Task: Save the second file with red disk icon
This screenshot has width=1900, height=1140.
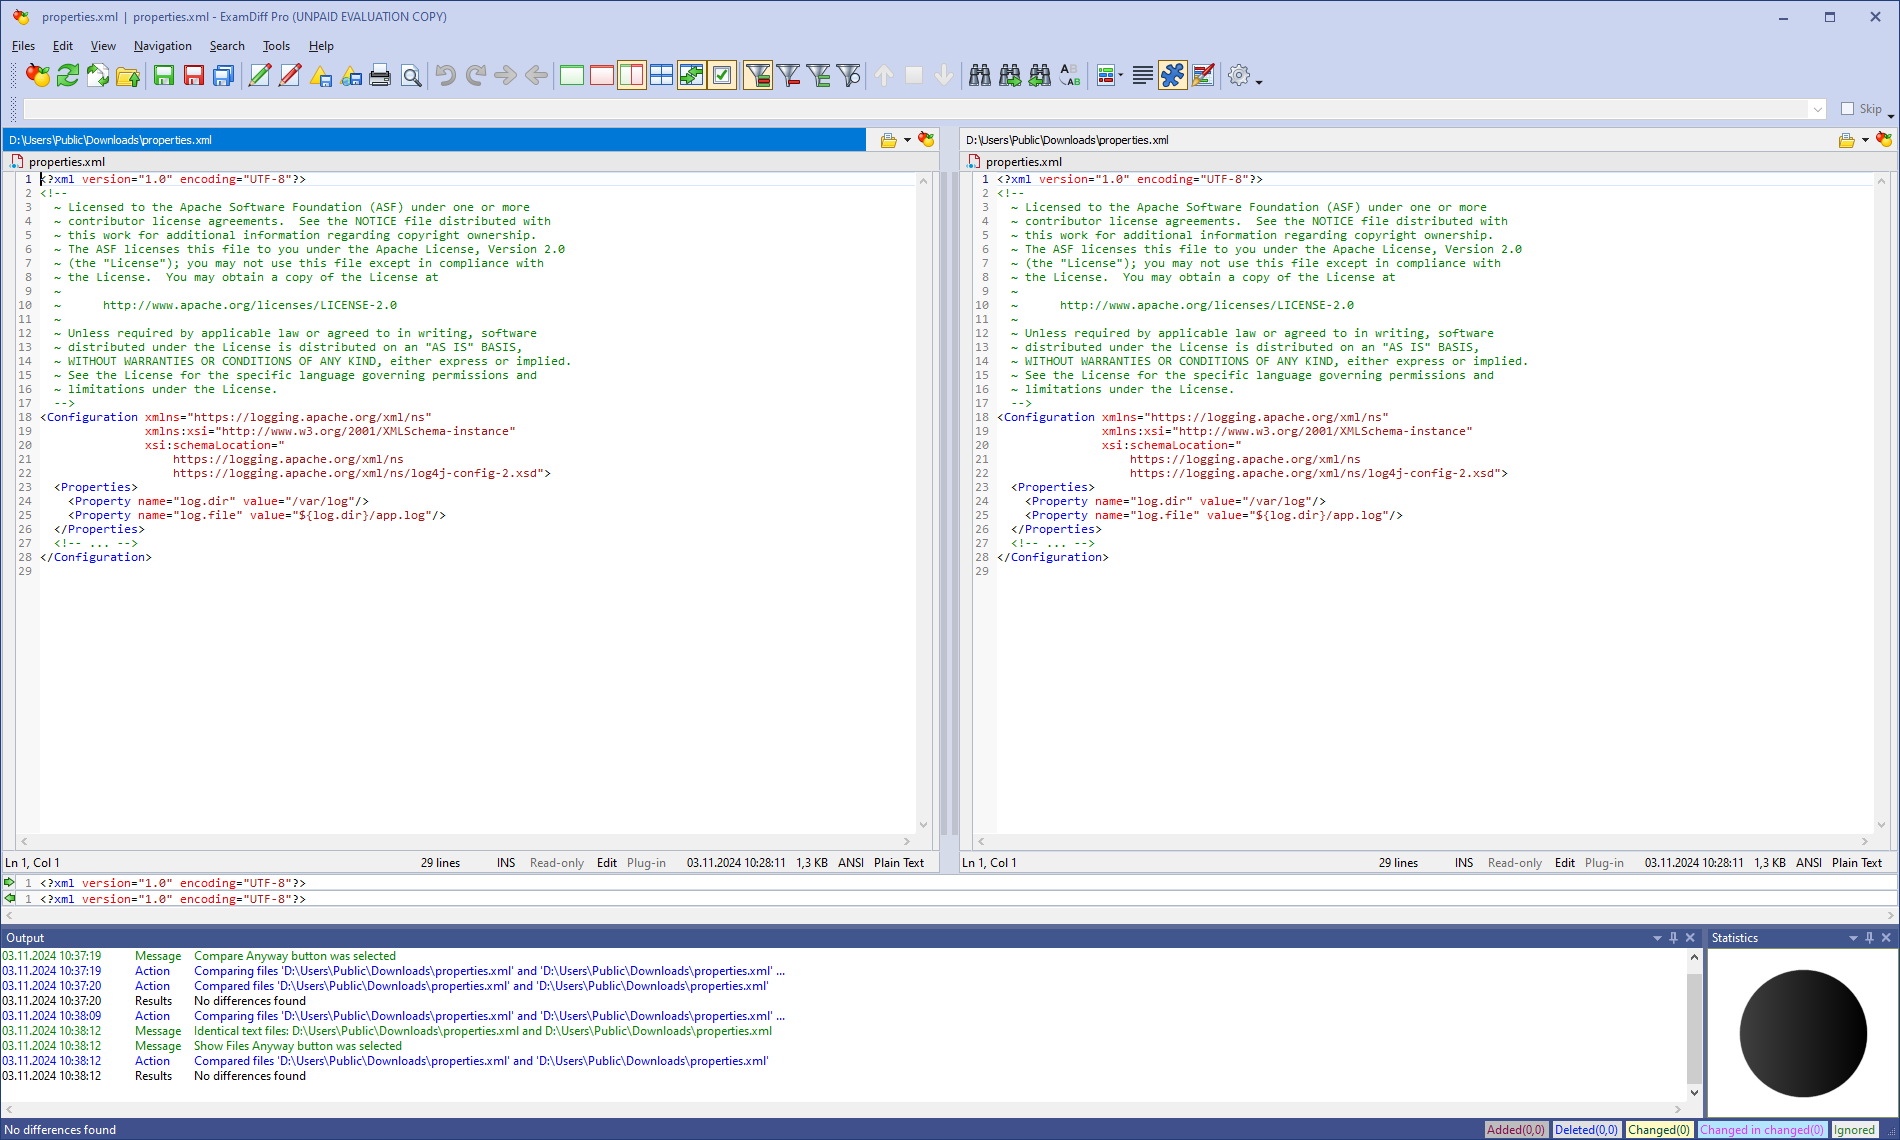Action: (x=194, y=75)
